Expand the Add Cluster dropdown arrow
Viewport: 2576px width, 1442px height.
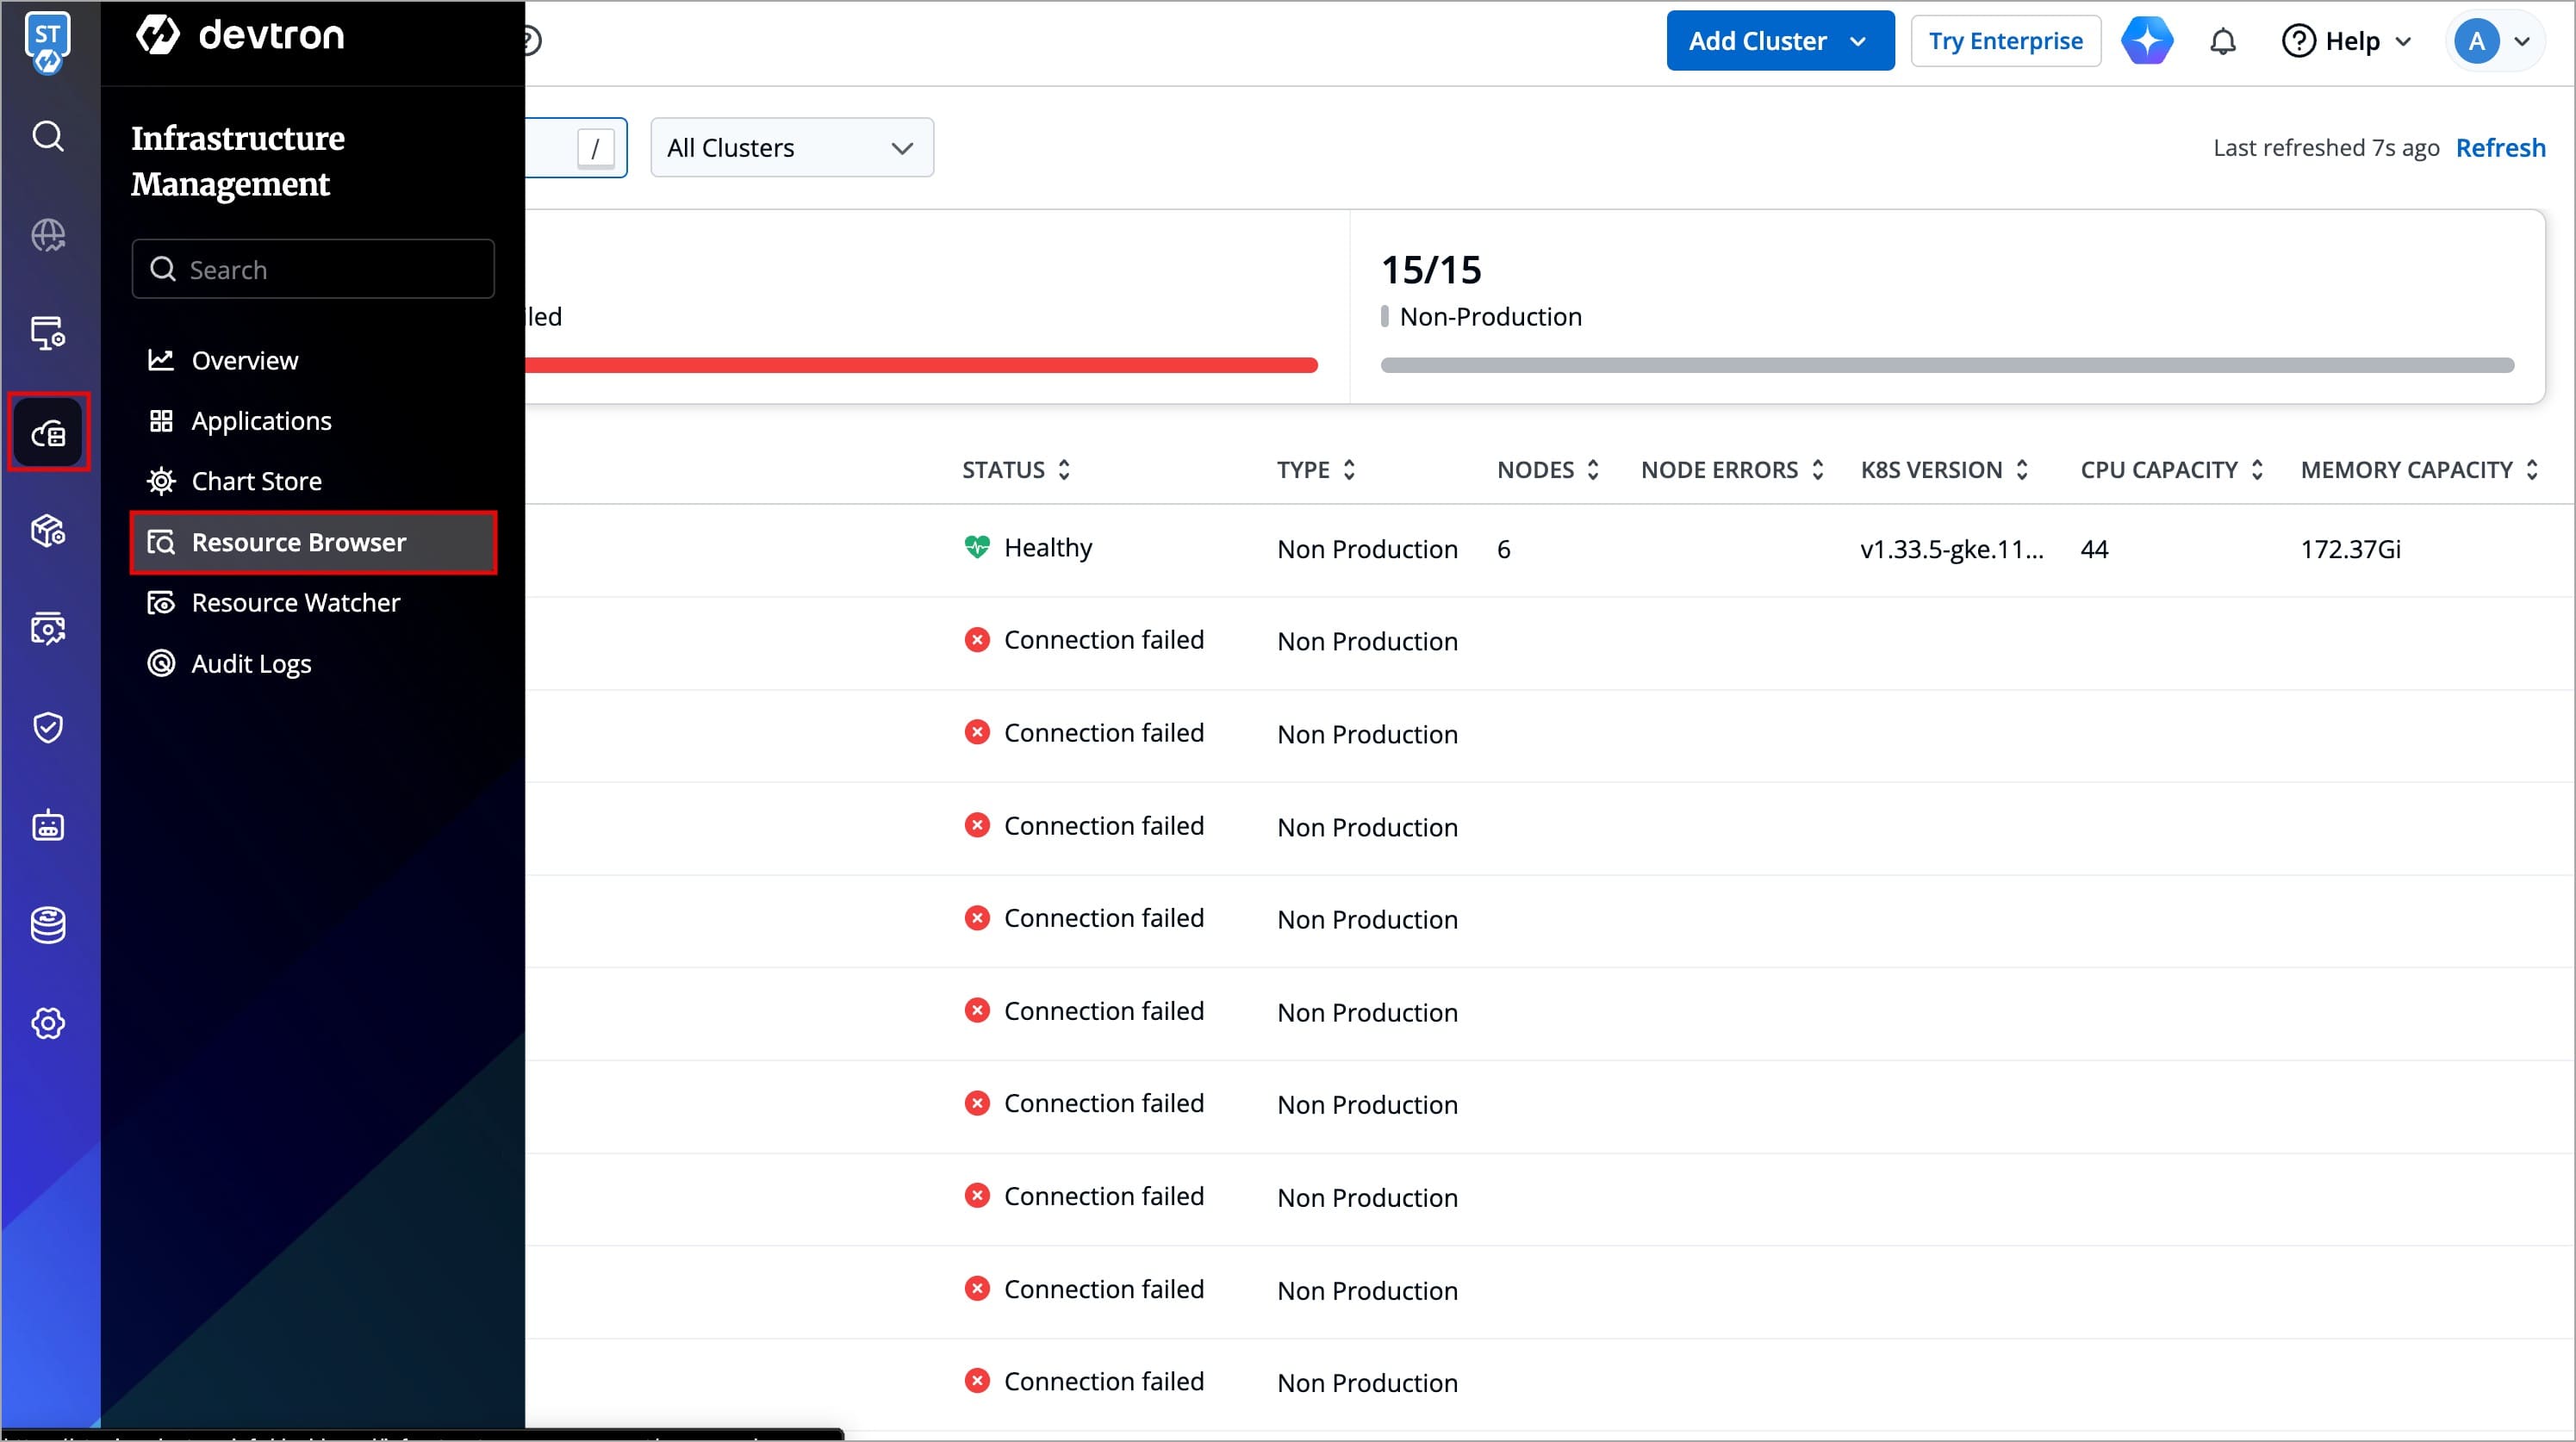[1858, 42]
